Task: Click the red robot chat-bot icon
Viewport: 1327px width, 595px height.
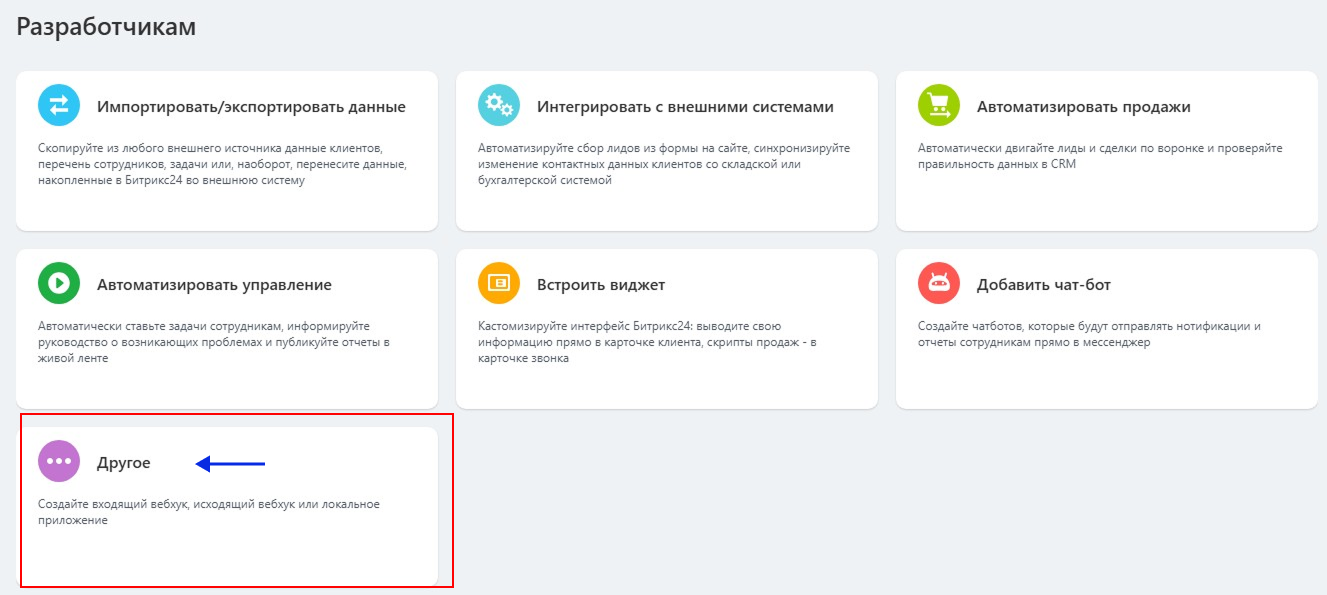Action: coord(938,284)
